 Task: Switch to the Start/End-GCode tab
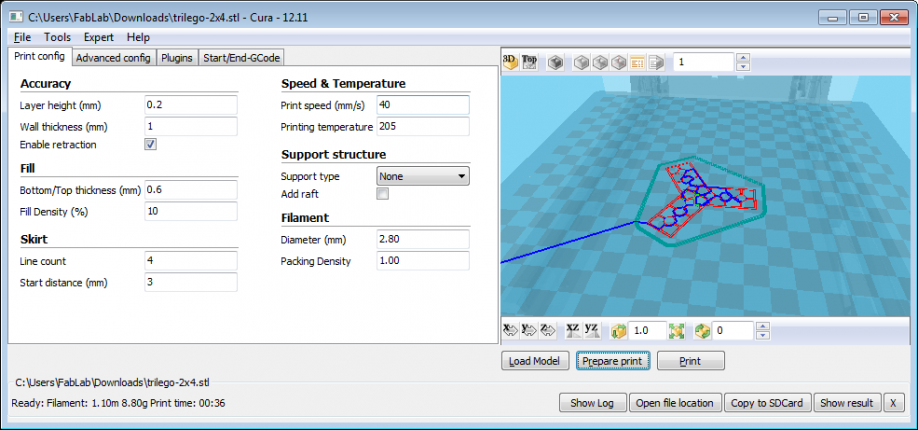pos(242,58)
